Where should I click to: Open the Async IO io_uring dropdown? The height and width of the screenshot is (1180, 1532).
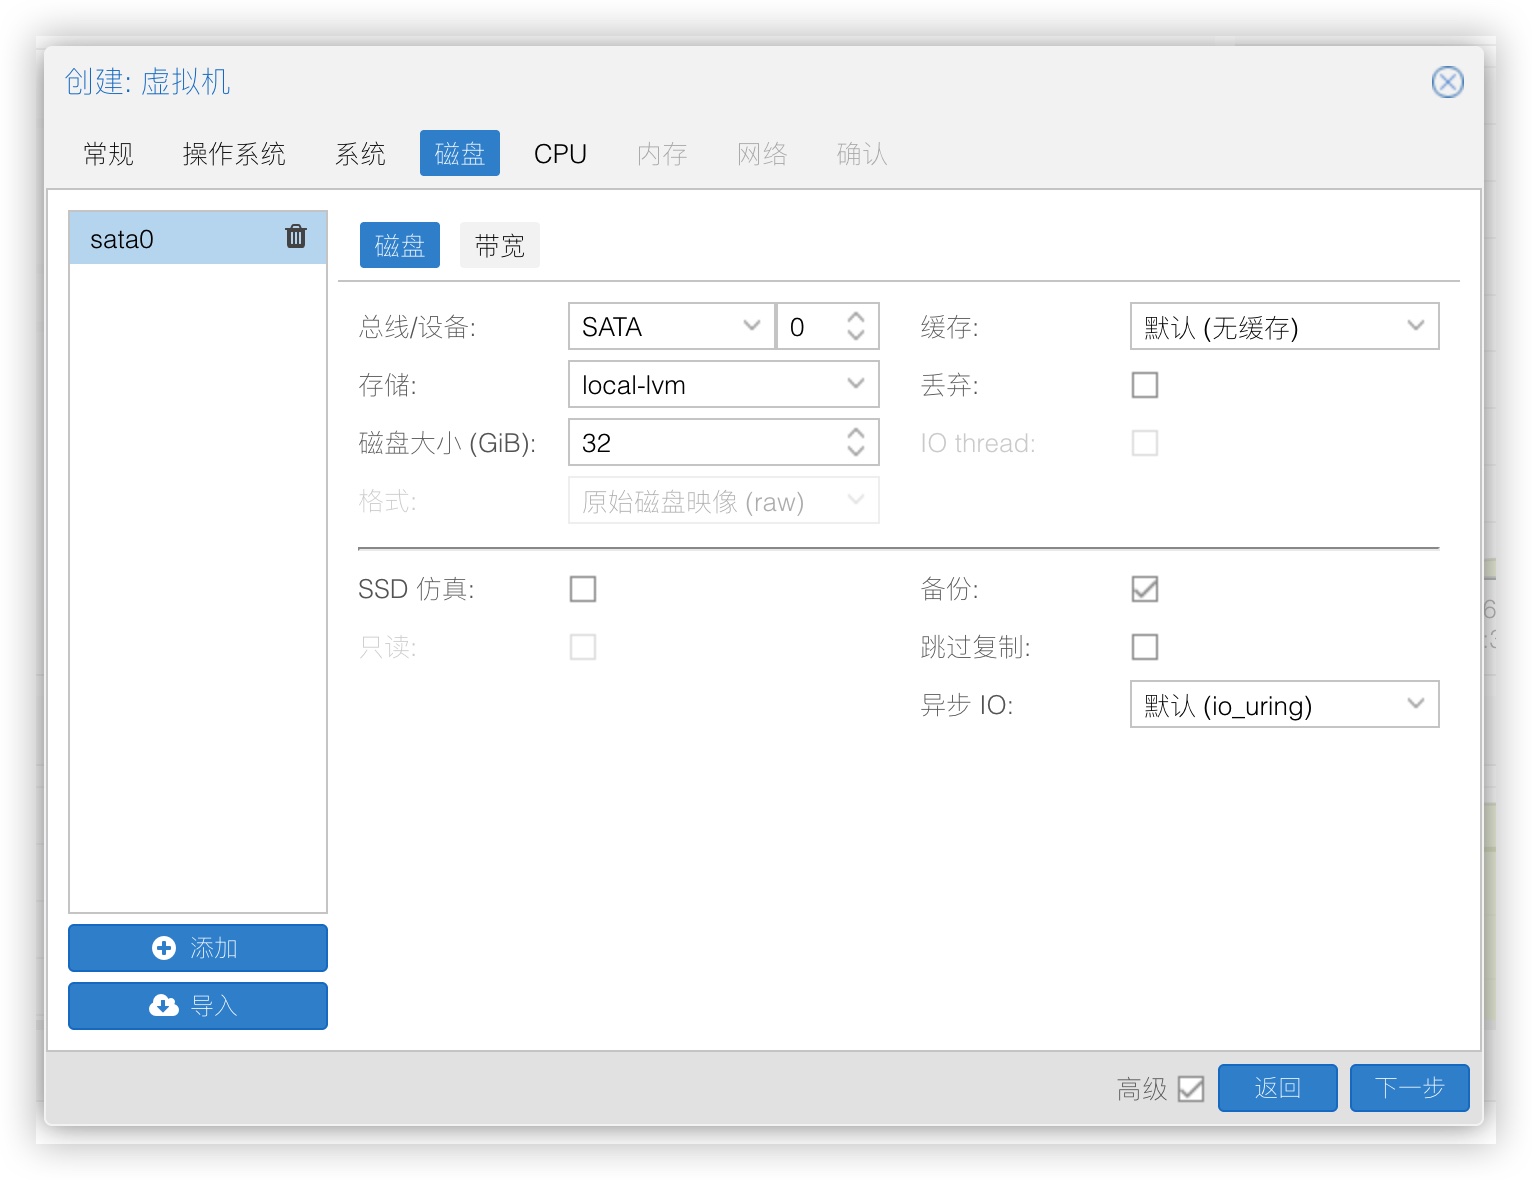pos(1284,705)
